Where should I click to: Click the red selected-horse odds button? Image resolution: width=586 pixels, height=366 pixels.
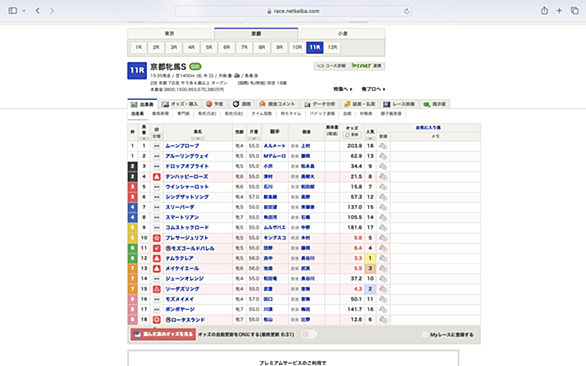coord(163,334)
